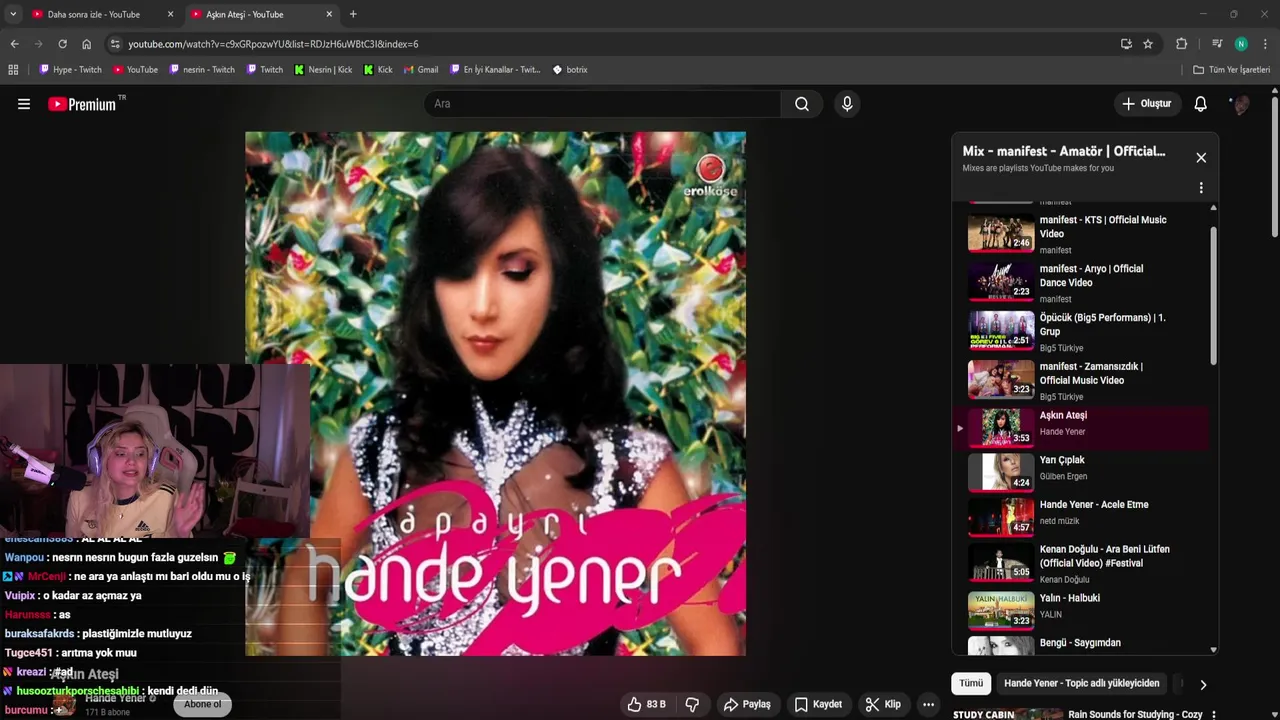
Task: Like the video with thumbs up
Action: [646, 704]
